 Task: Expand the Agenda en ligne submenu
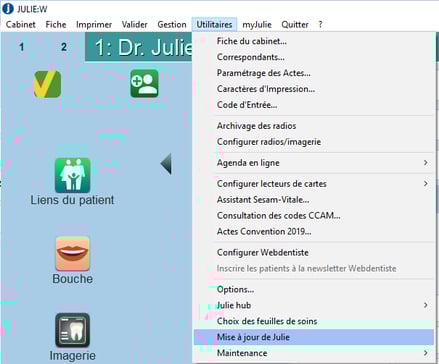tap(314, 163)
